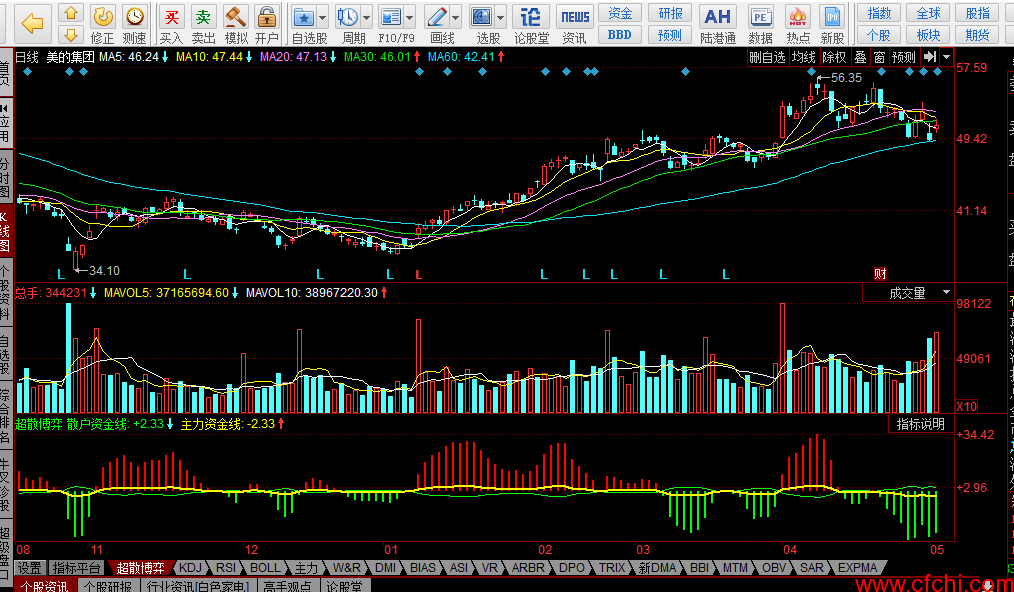
Task: Open the 论股堂 forum icon
Action: [x=532, y=18]
